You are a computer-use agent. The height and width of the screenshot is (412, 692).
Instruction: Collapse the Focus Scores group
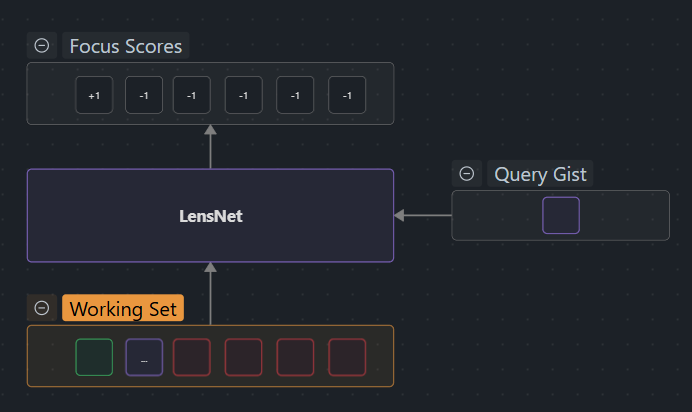coord(41,46)
